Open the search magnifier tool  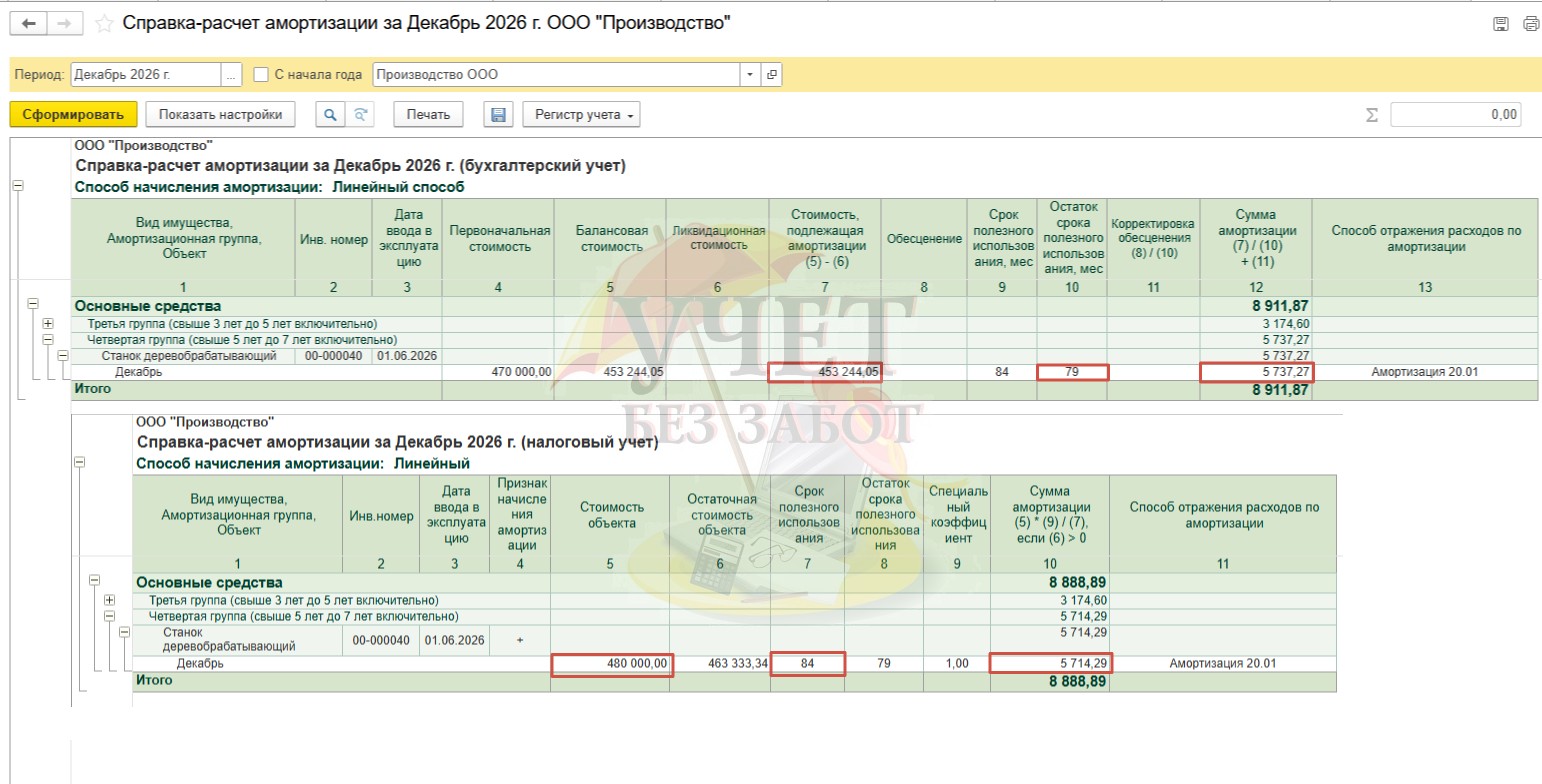[329, 115]
